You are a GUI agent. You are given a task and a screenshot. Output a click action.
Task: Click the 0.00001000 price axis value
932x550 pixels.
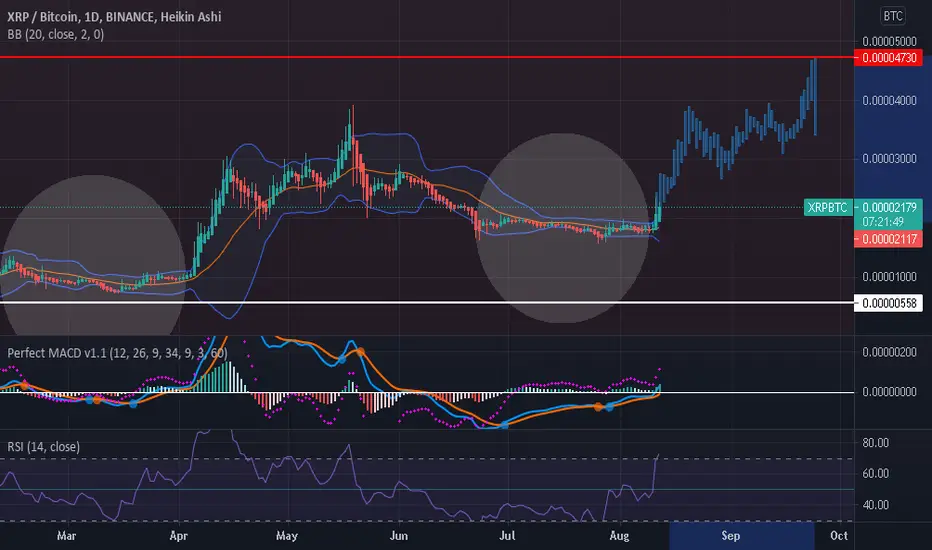889,276
